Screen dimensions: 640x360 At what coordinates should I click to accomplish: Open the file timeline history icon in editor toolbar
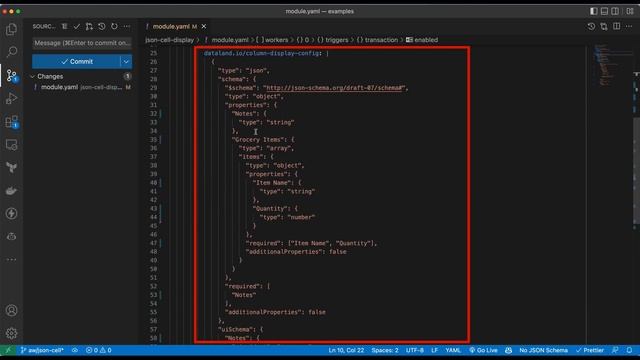coord(591,27)
